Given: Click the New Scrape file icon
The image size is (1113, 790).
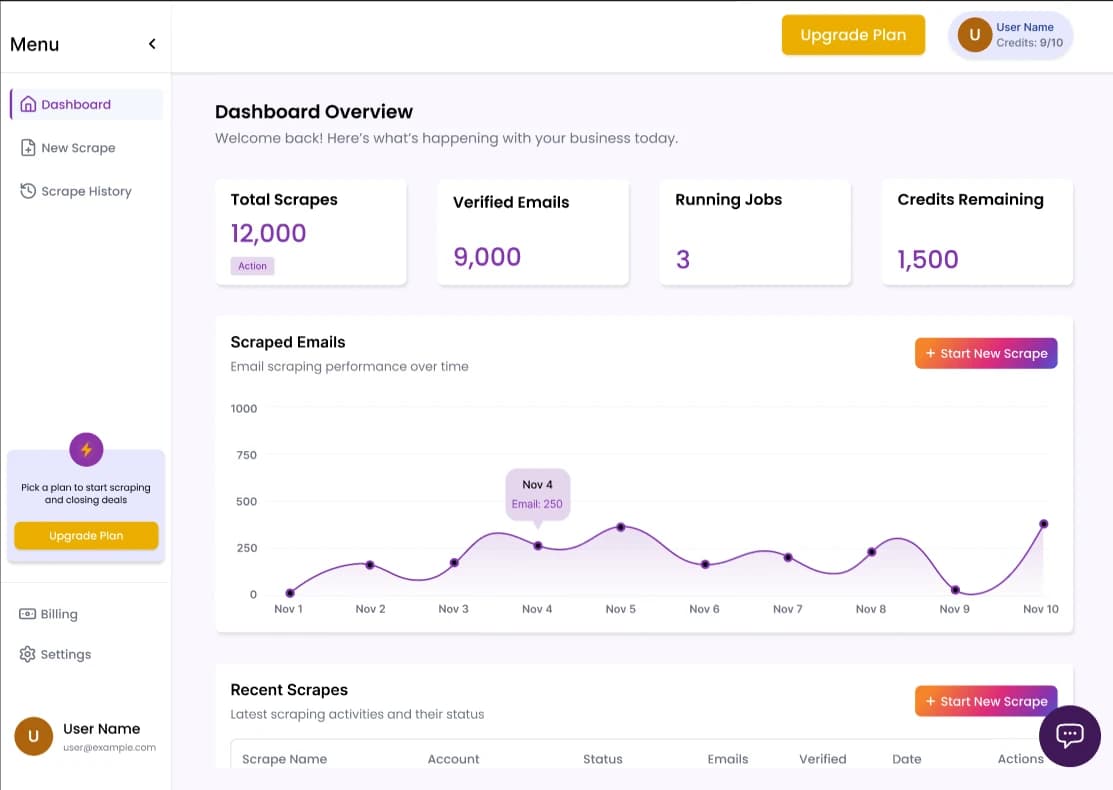Looking at the screenshot, I should pyautogui.click(x=28, y=148).
